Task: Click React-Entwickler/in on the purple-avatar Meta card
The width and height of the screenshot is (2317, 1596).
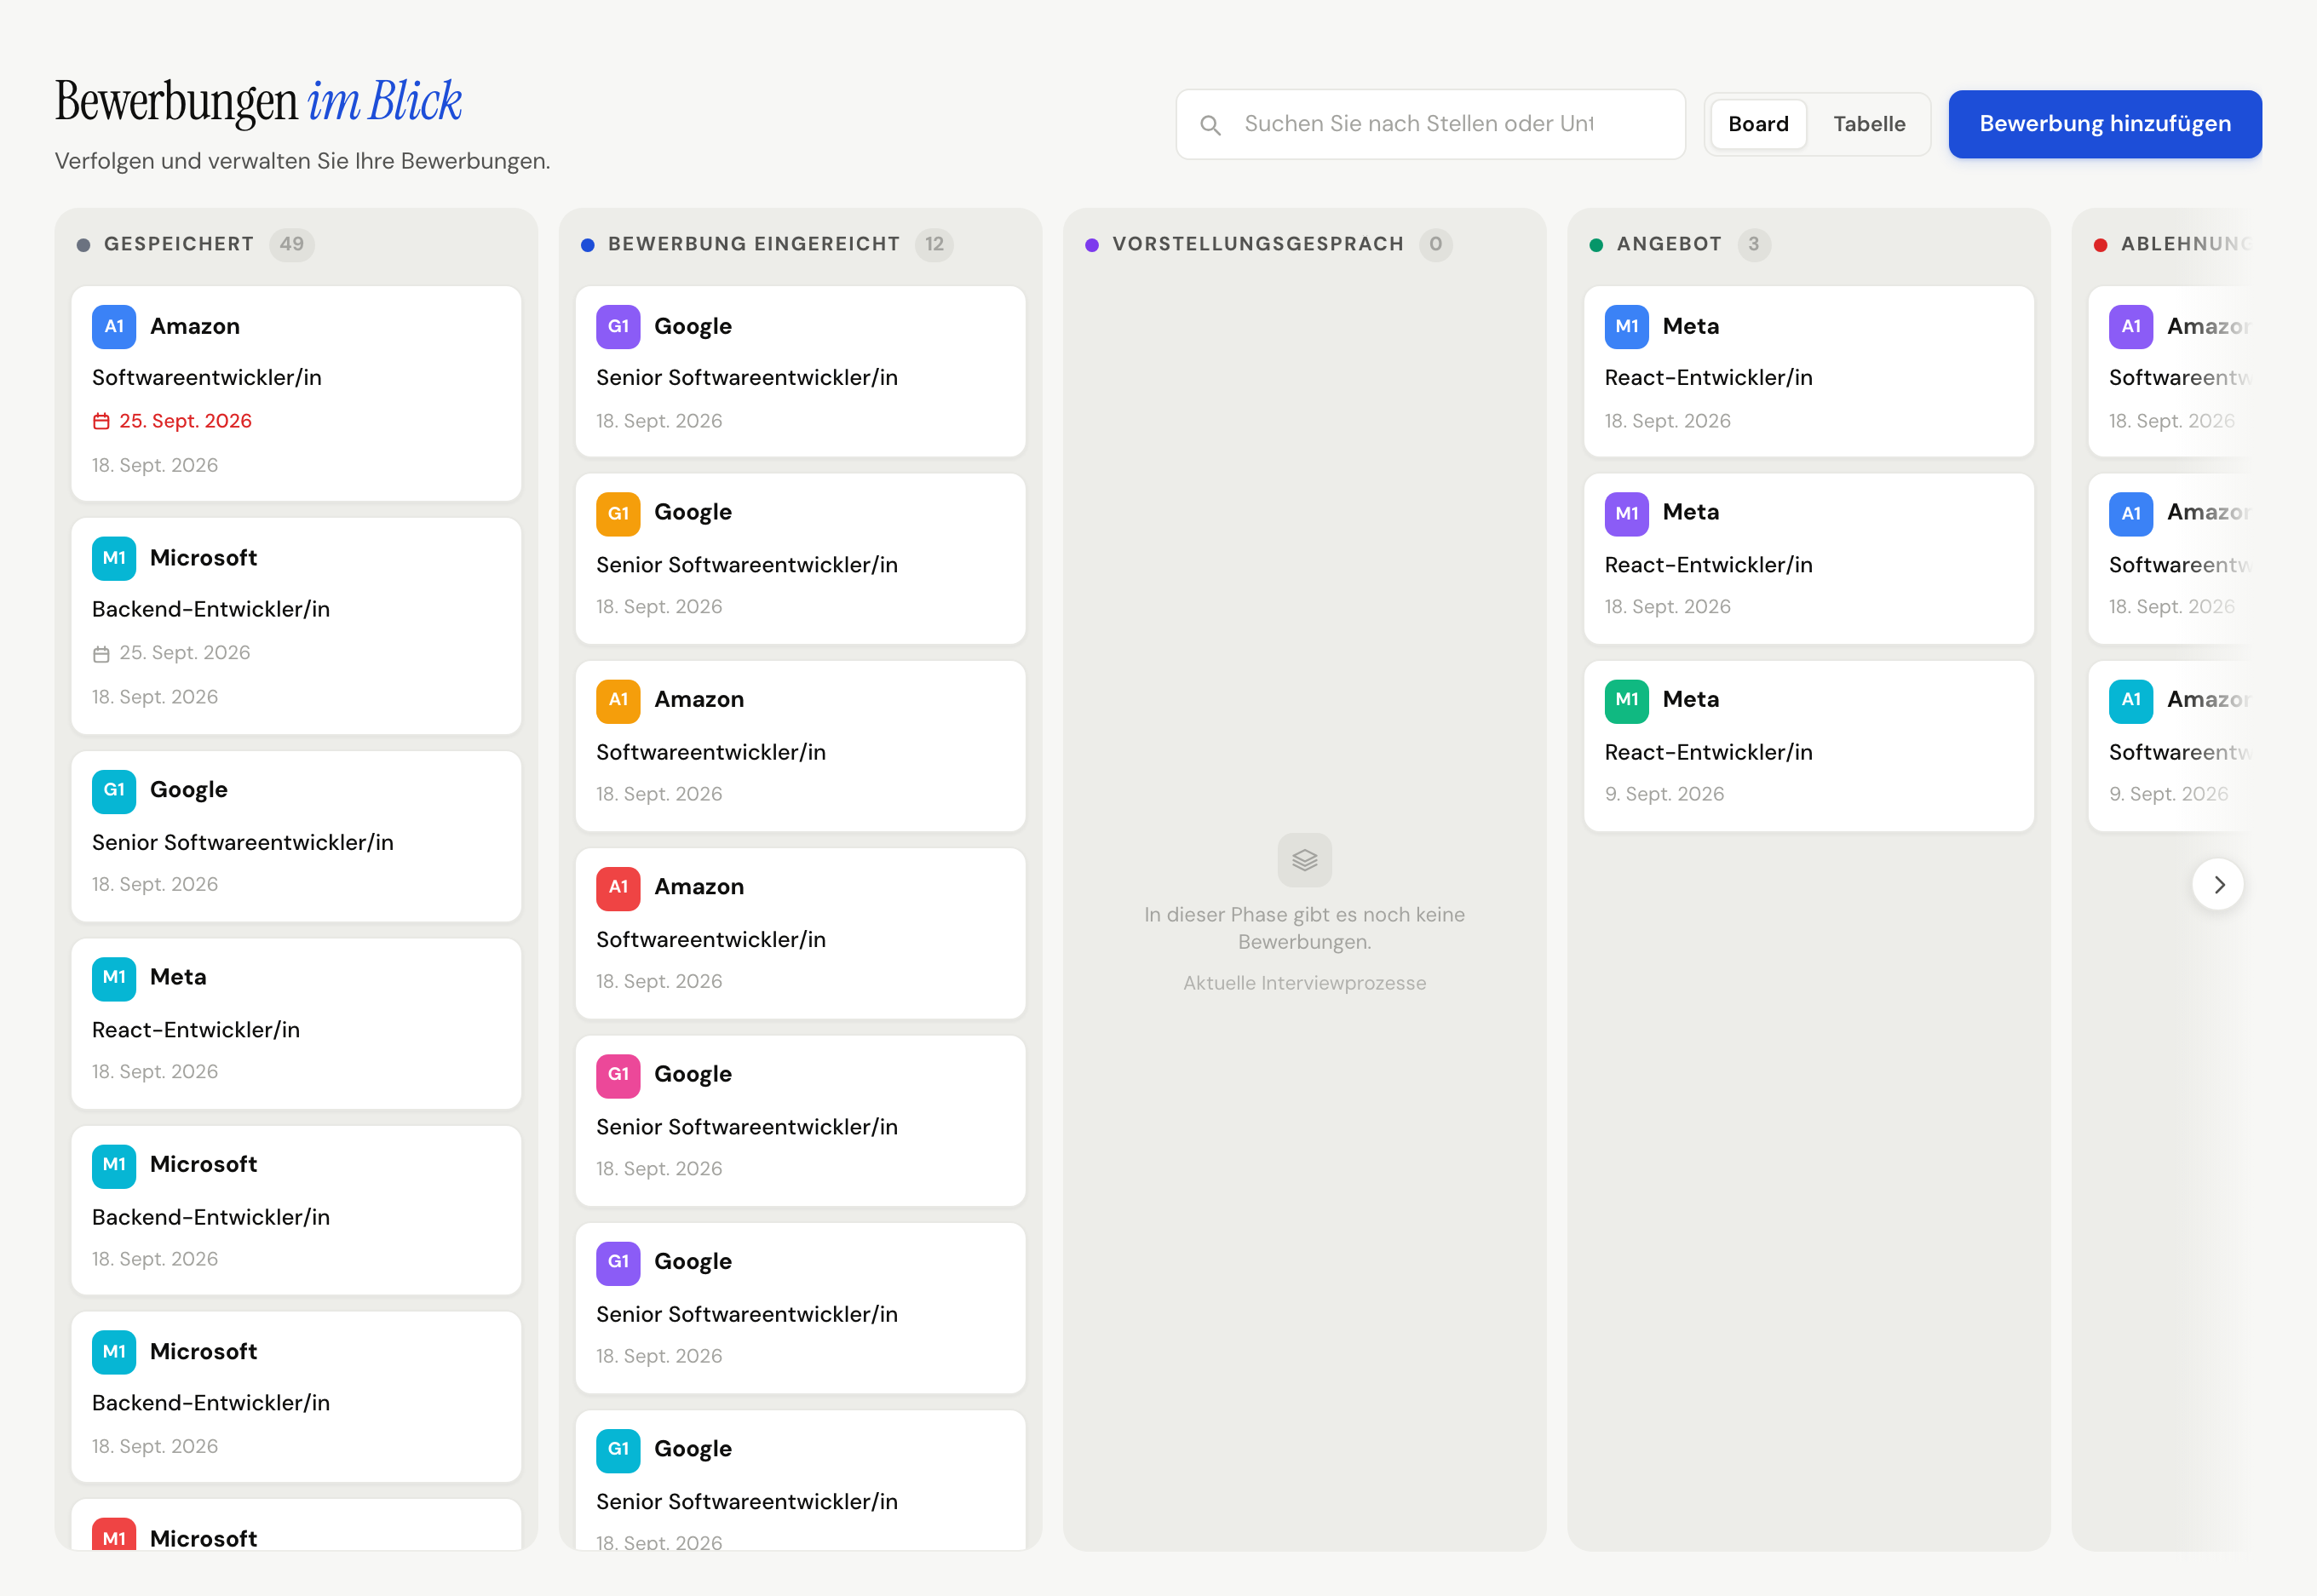Action: tap(1708, 565)
